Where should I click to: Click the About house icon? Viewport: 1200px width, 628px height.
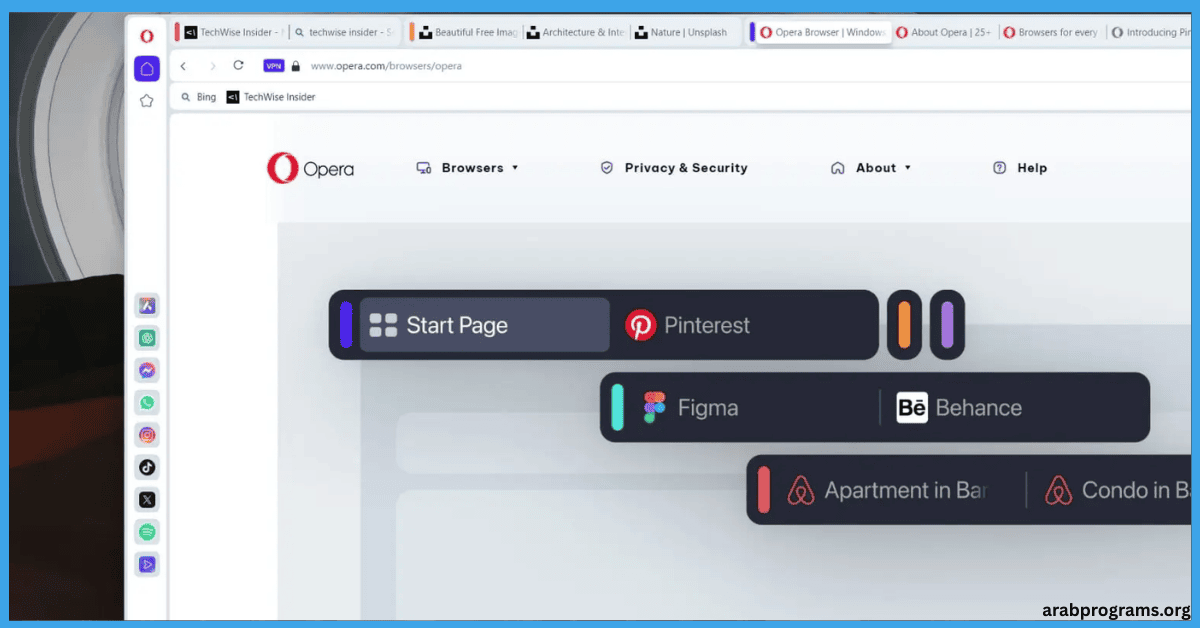[838, 168]
